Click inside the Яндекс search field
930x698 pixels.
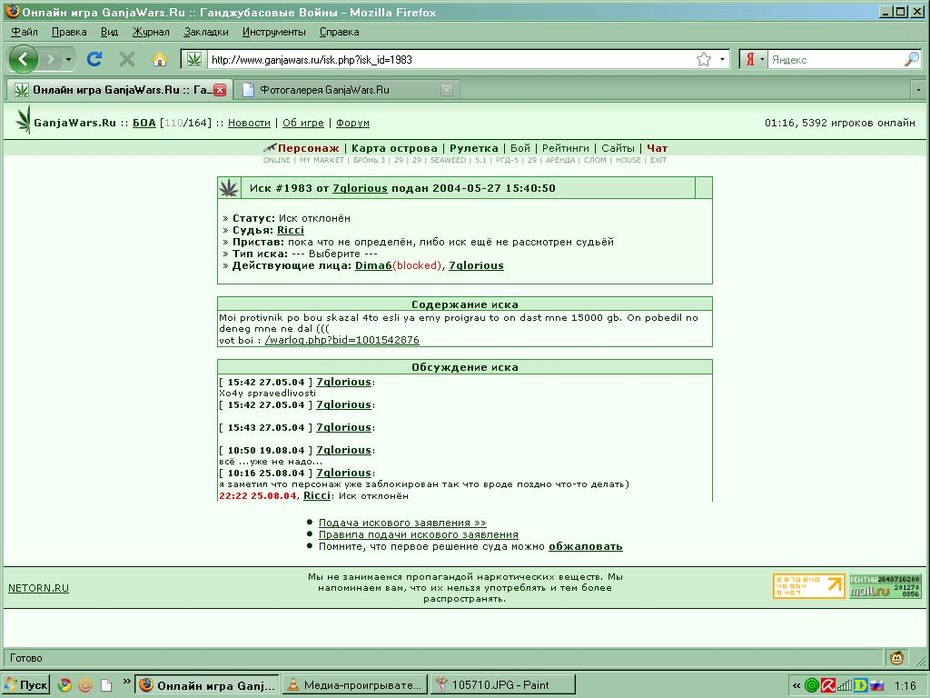(x=835, y=59)
